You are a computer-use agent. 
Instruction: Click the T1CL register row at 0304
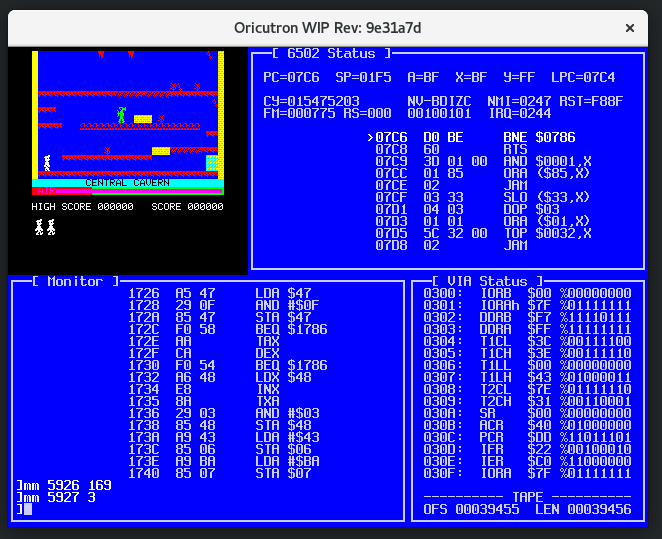click(x=527, y=341)
